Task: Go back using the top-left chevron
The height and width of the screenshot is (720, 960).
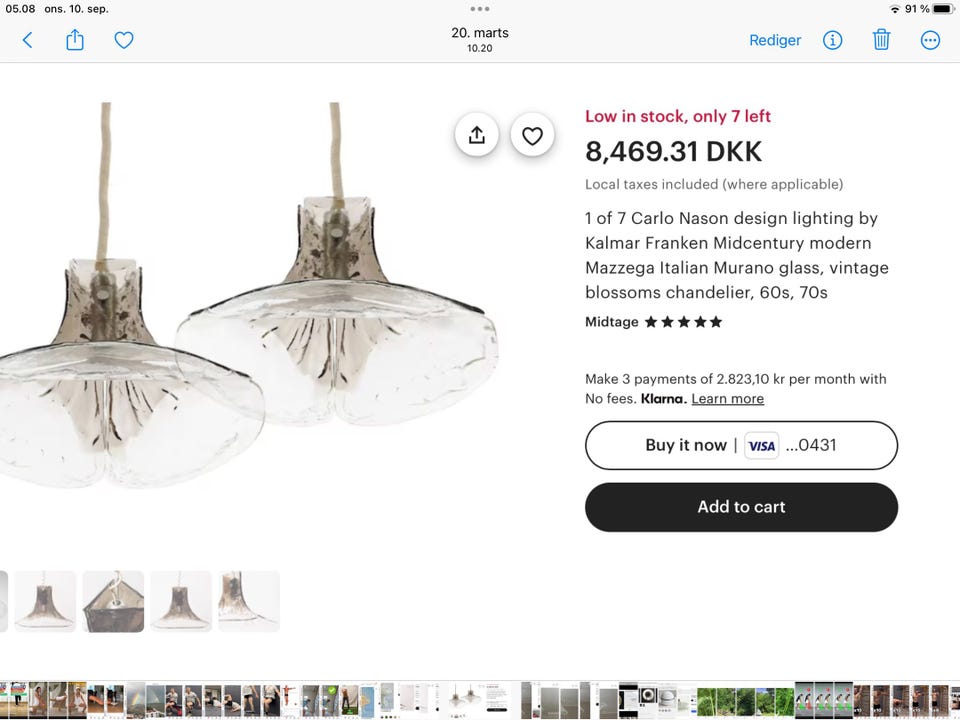Action: click(27, 40)
